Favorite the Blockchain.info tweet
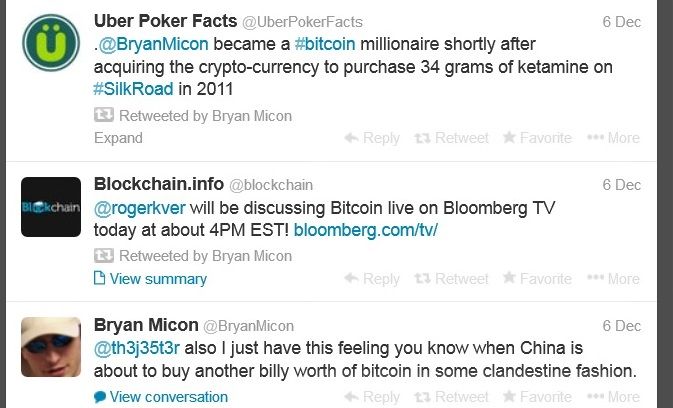 click(x=537, y=278)
